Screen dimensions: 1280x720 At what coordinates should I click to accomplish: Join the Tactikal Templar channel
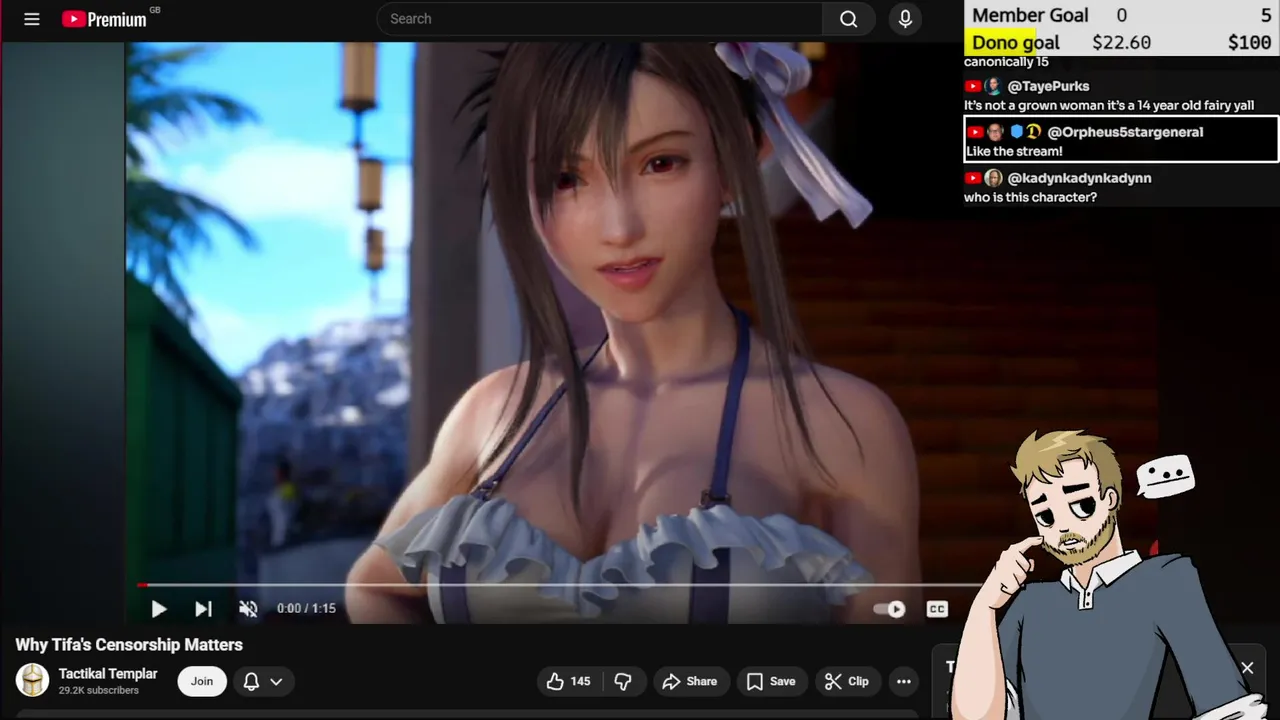click(202, 681)
